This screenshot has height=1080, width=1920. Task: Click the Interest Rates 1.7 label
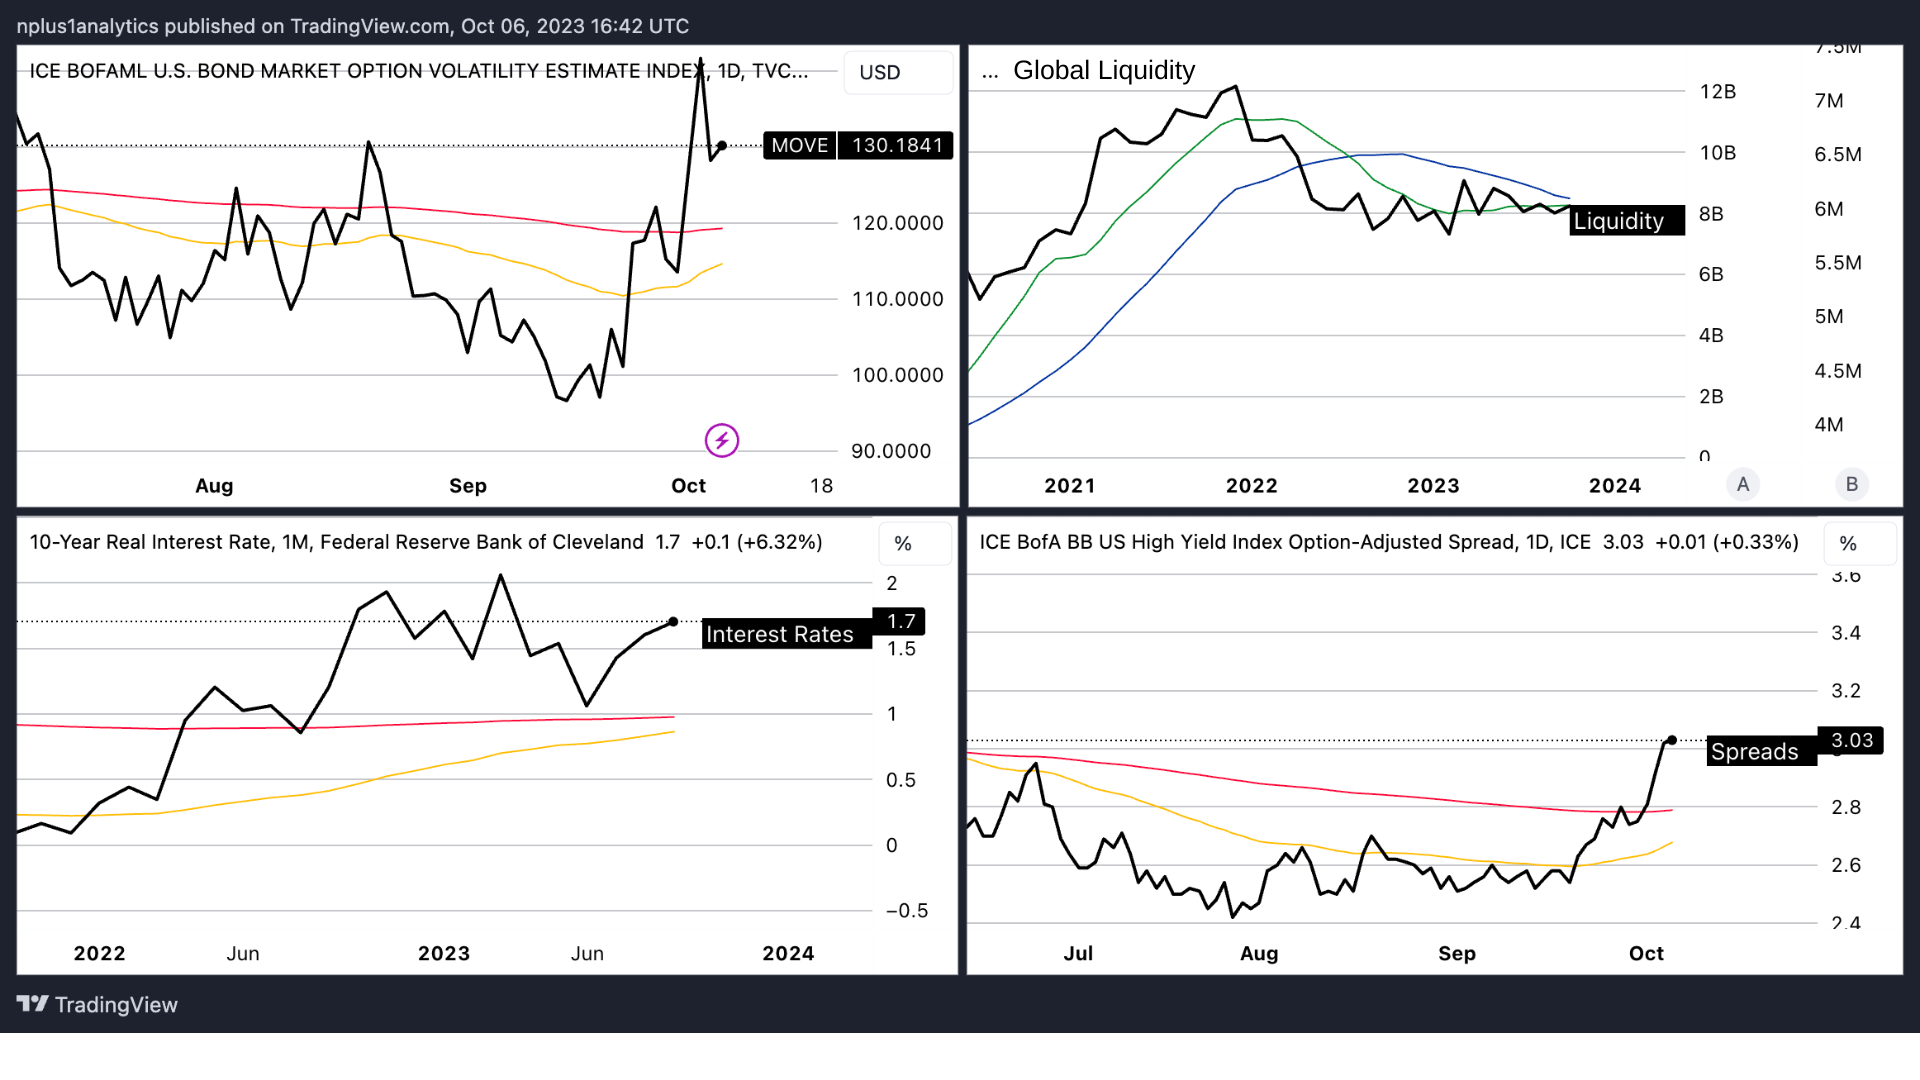[x=900, y=622]
